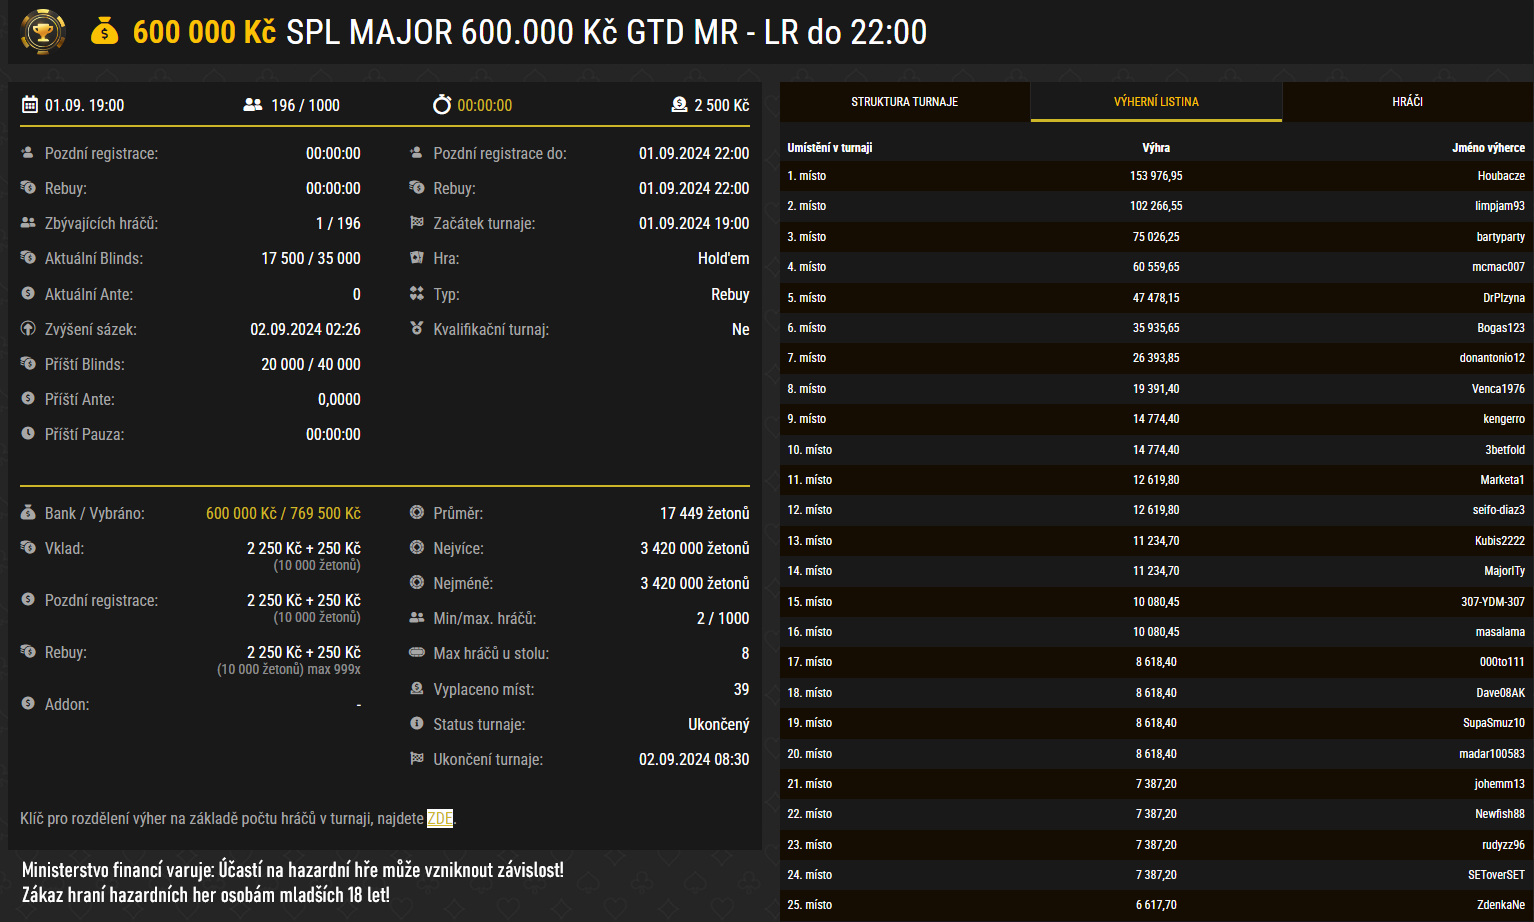This screenshot has width=1534, height=922.
Task: Click the icon beside Vyplaceno míst
Action: [417, 689]
